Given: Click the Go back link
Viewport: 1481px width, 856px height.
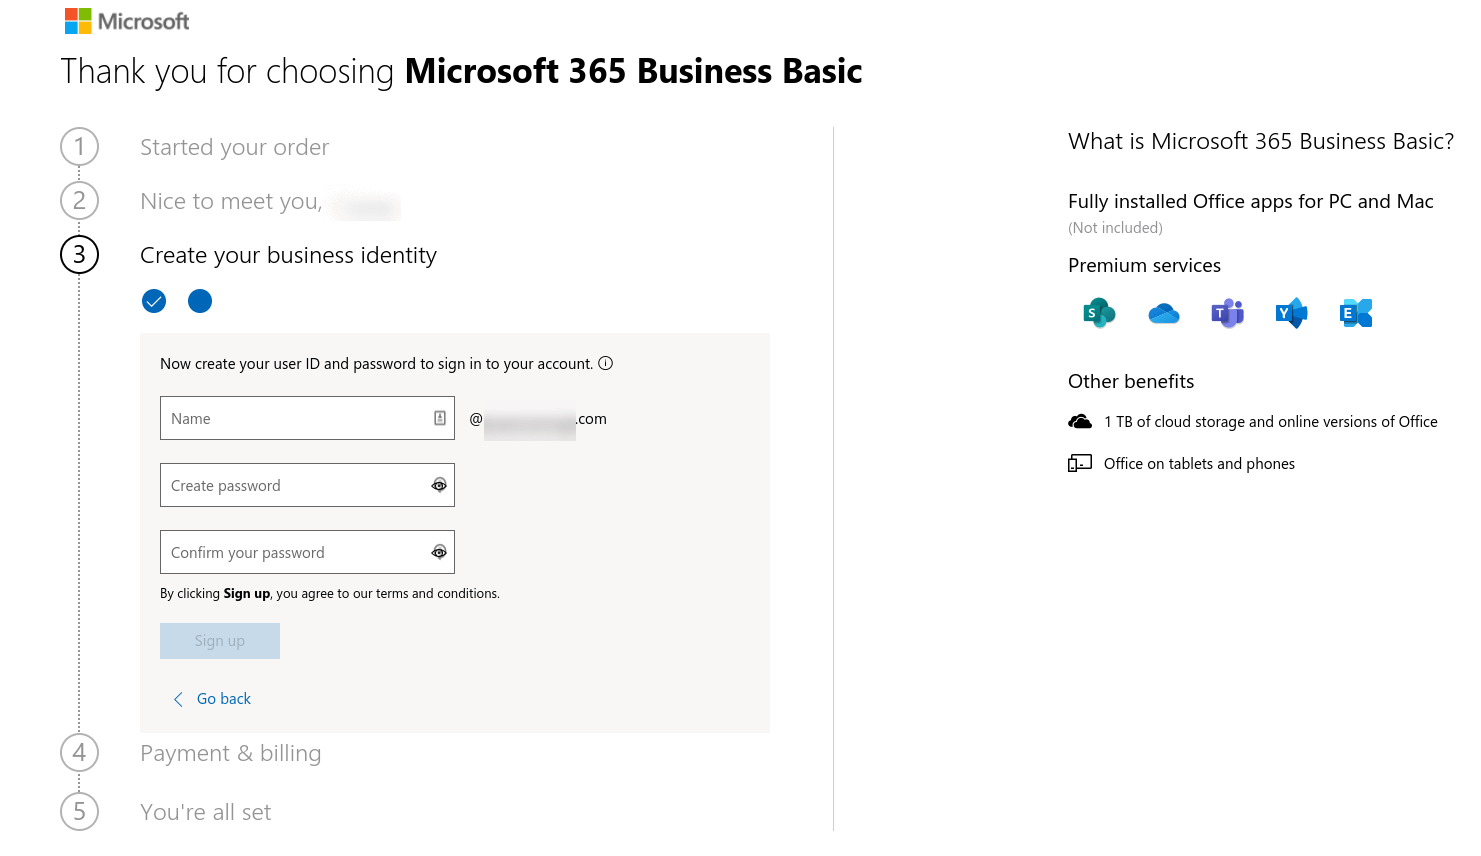Looking at the screenshot, I should click(x=212, y=698).
